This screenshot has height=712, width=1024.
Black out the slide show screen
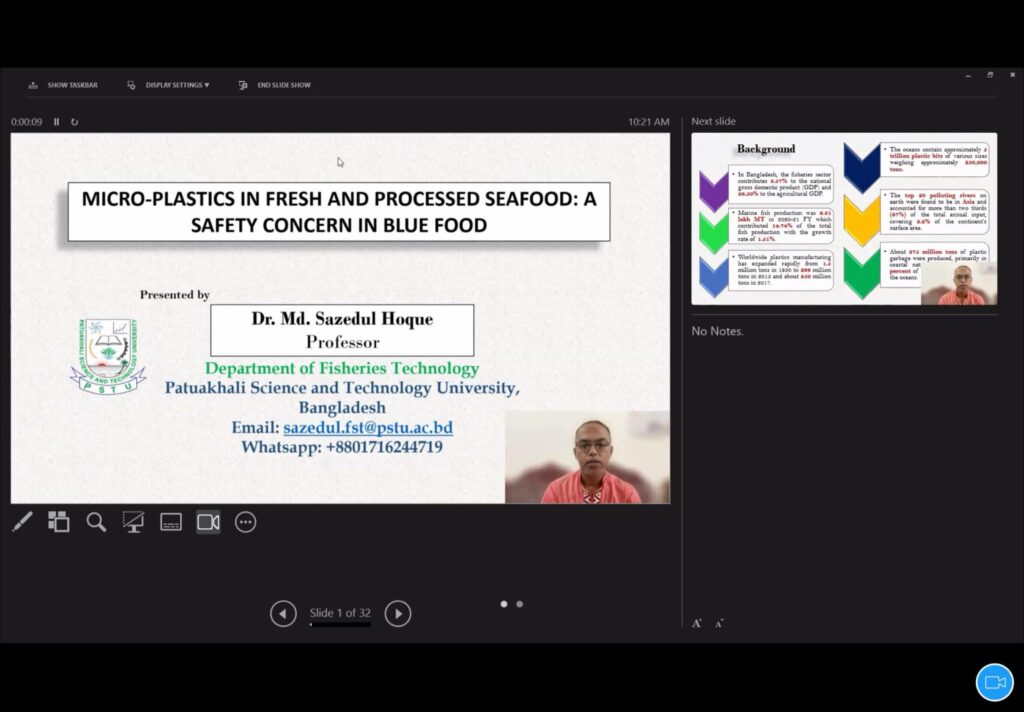(x=133, y=521)
